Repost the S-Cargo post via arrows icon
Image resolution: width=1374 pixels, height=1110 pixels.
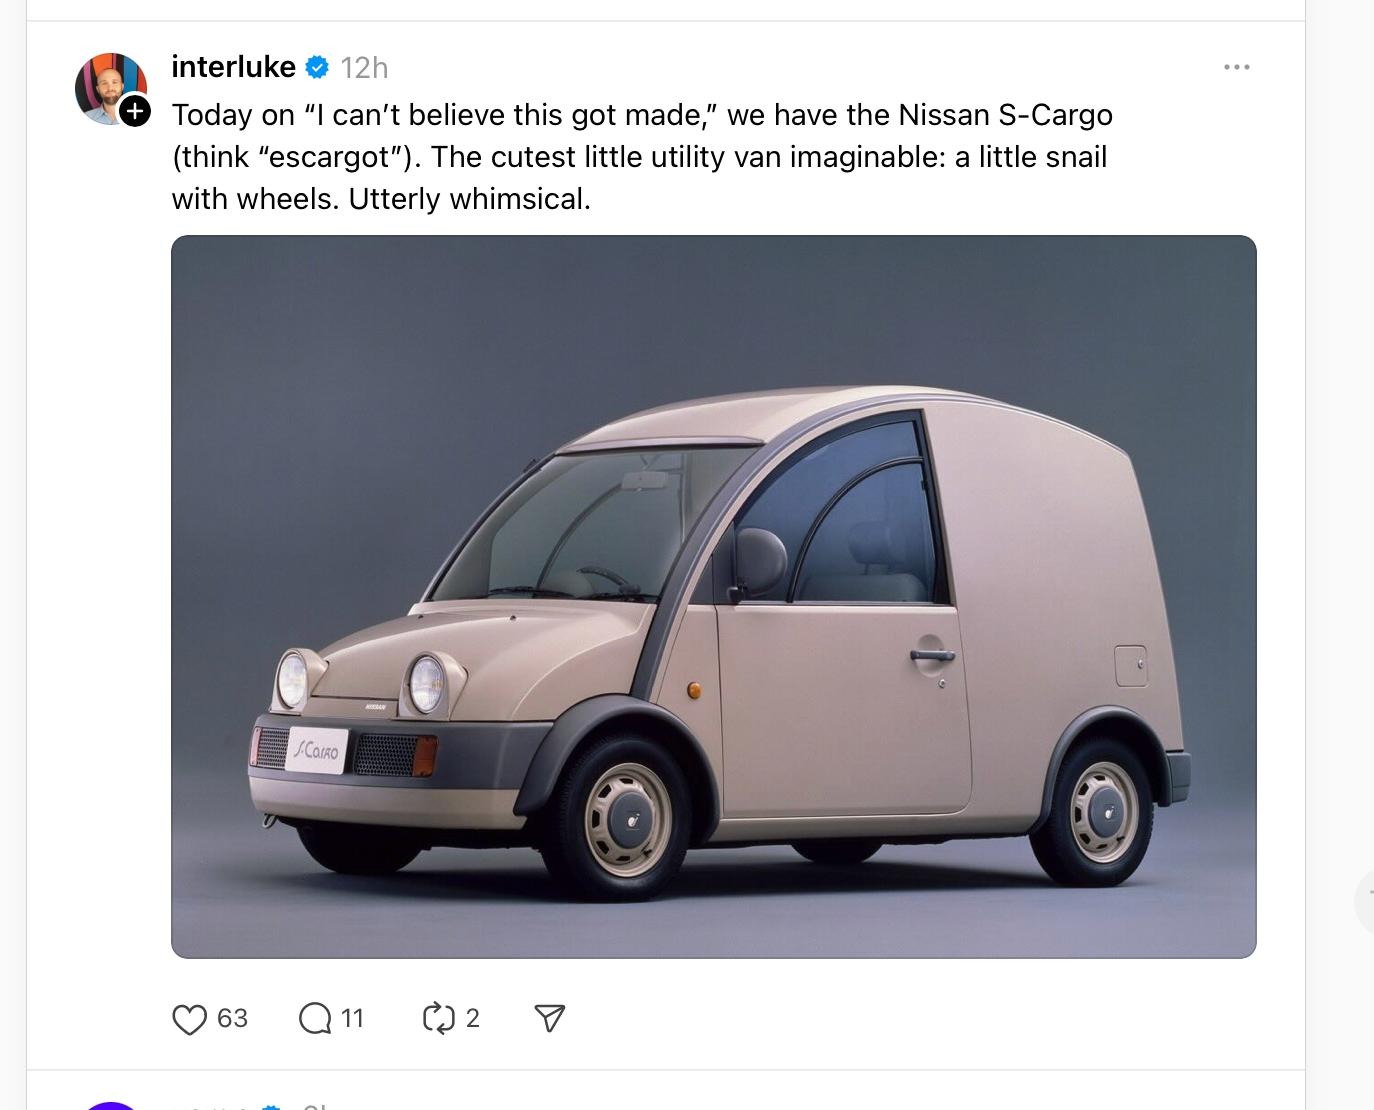click(439, 1019)
